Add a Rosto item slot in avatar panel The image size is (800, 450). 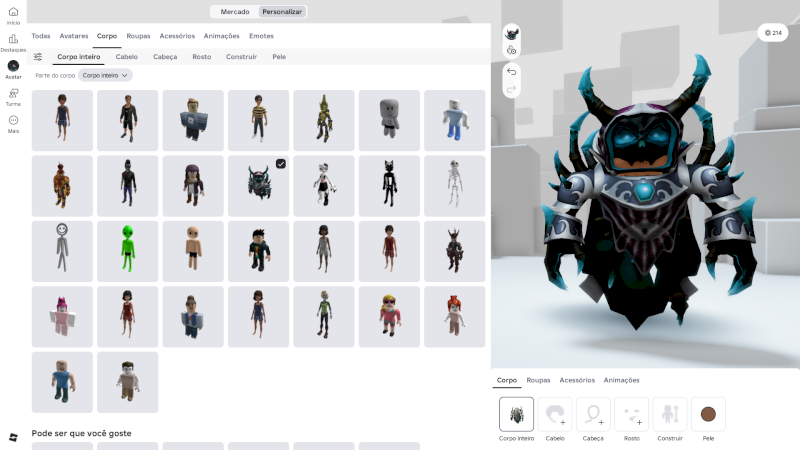pos(632,414)
